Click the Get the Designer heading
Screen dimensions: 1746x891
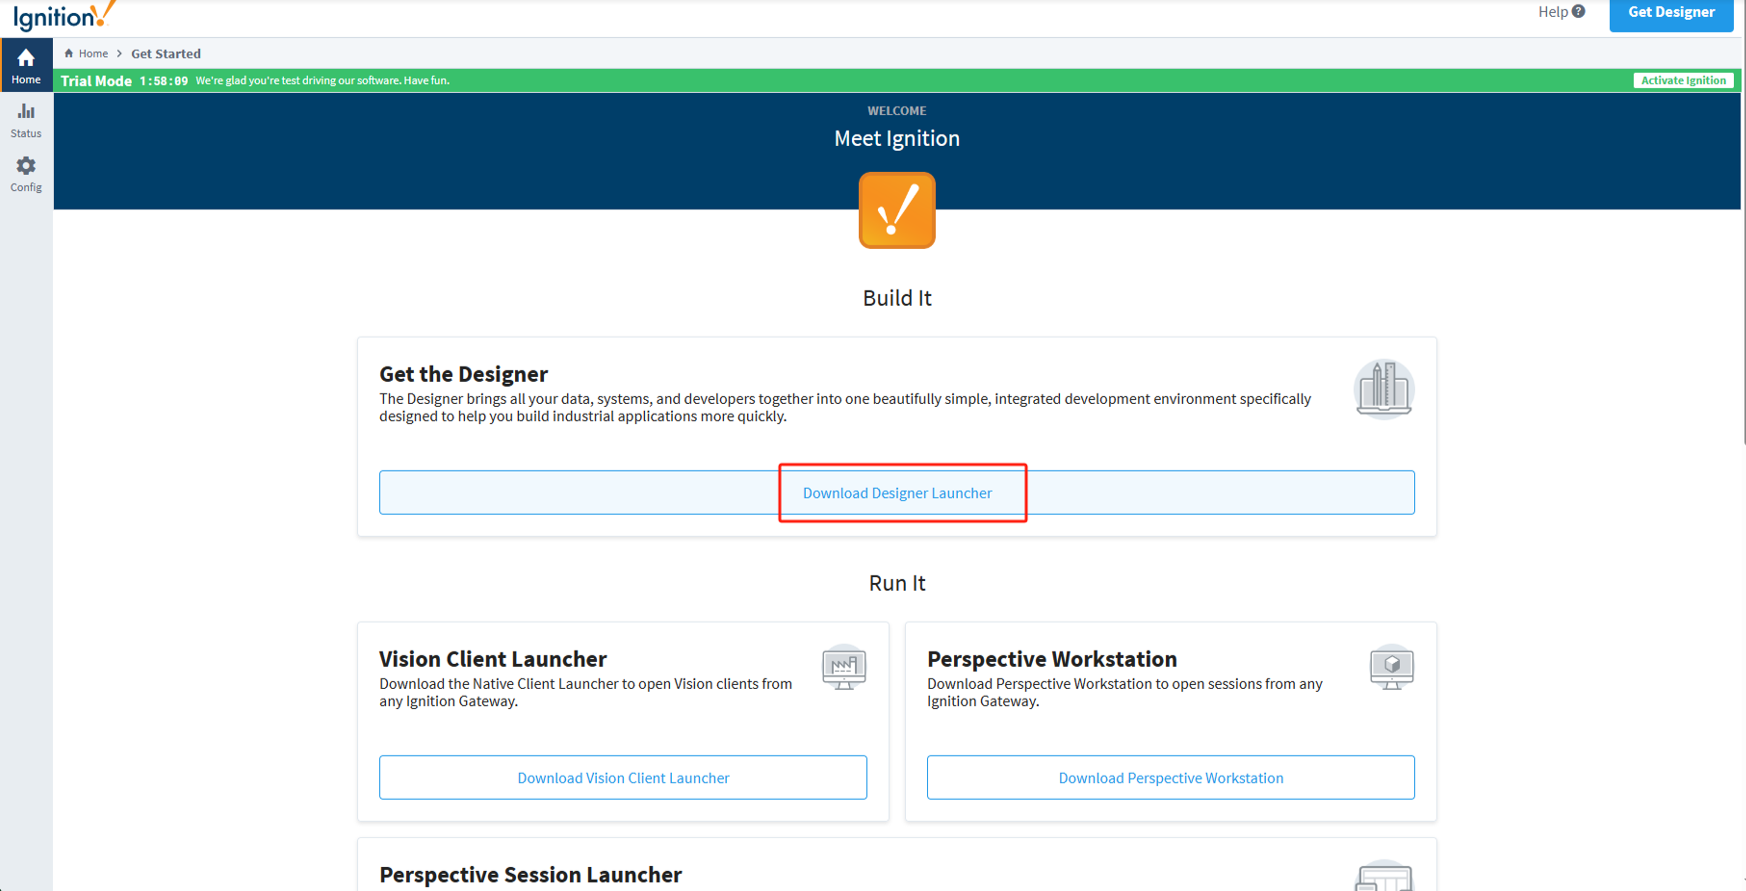pyautogui.click(x=463, y=374)
